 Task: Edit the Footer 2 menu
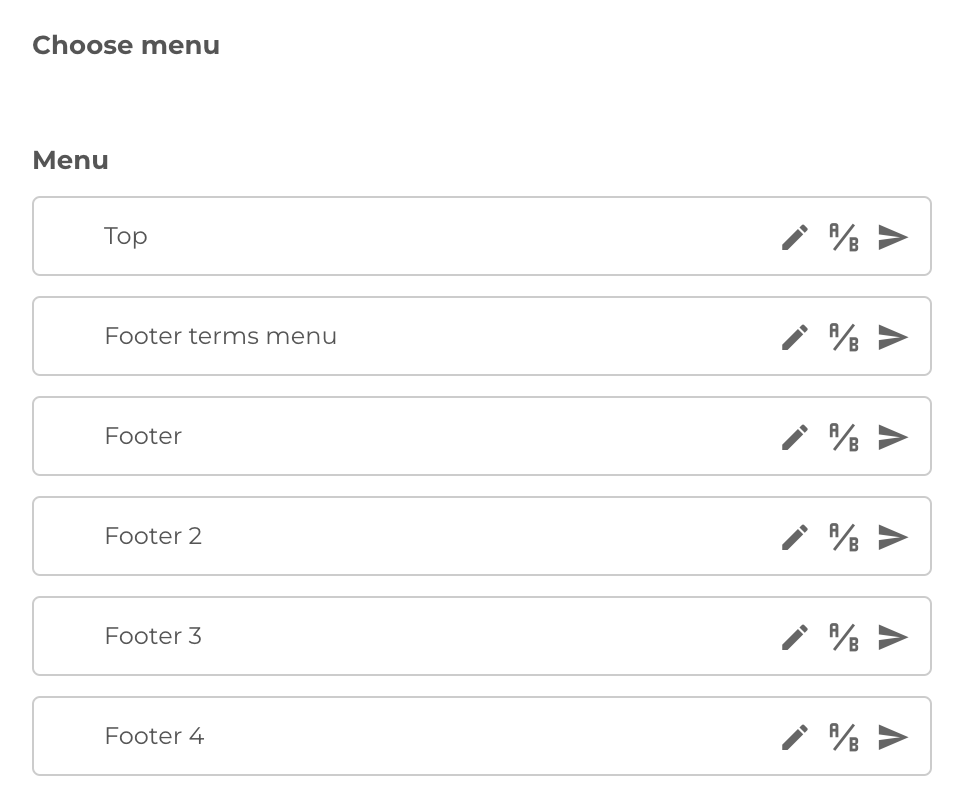[794, 536]
